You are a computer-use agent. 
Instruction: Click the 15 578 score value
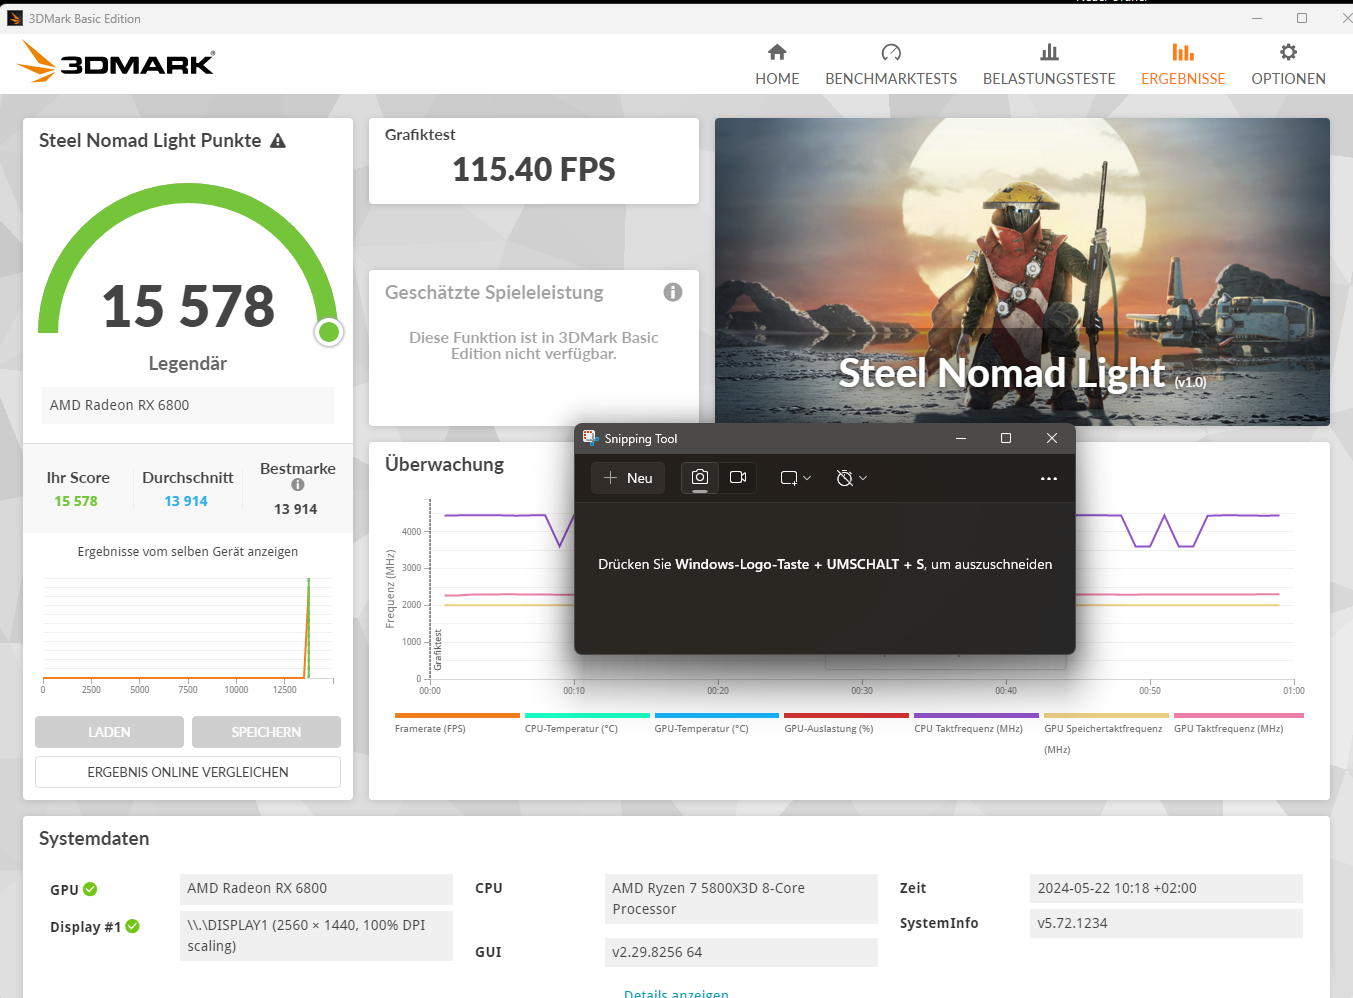[188, 306]
